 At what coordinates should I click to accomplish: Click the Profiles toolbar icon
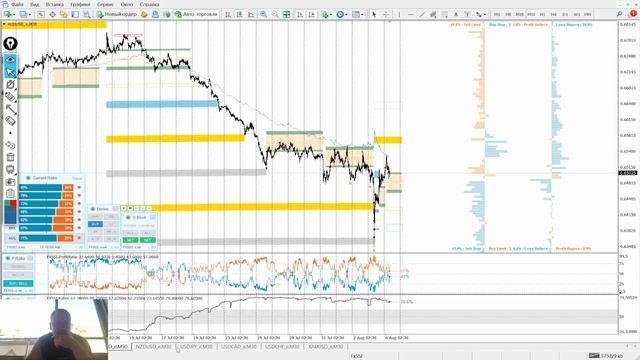tap(23, 14)
